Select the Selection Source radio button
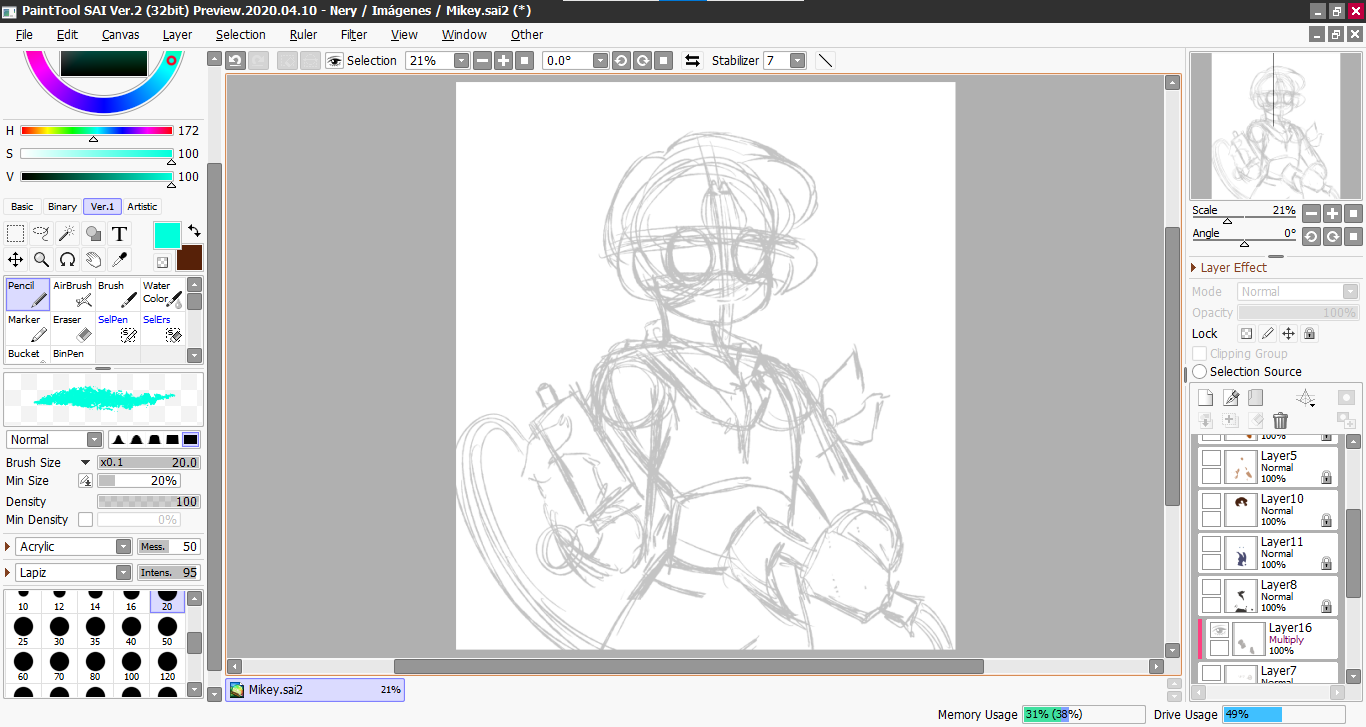This screenshot has height=727, width=1366. pos(1200,372)
